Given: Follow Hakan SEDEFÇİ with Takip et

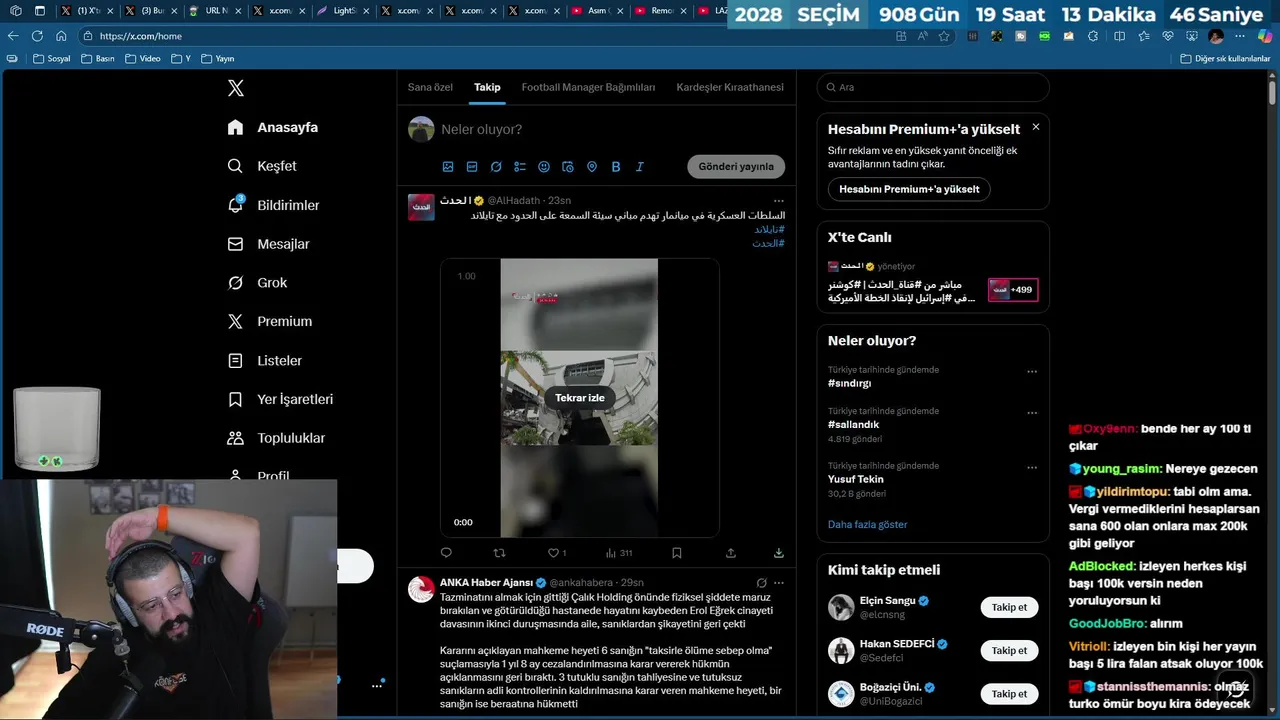Looking at the screenshot, I should [1009, 651].
